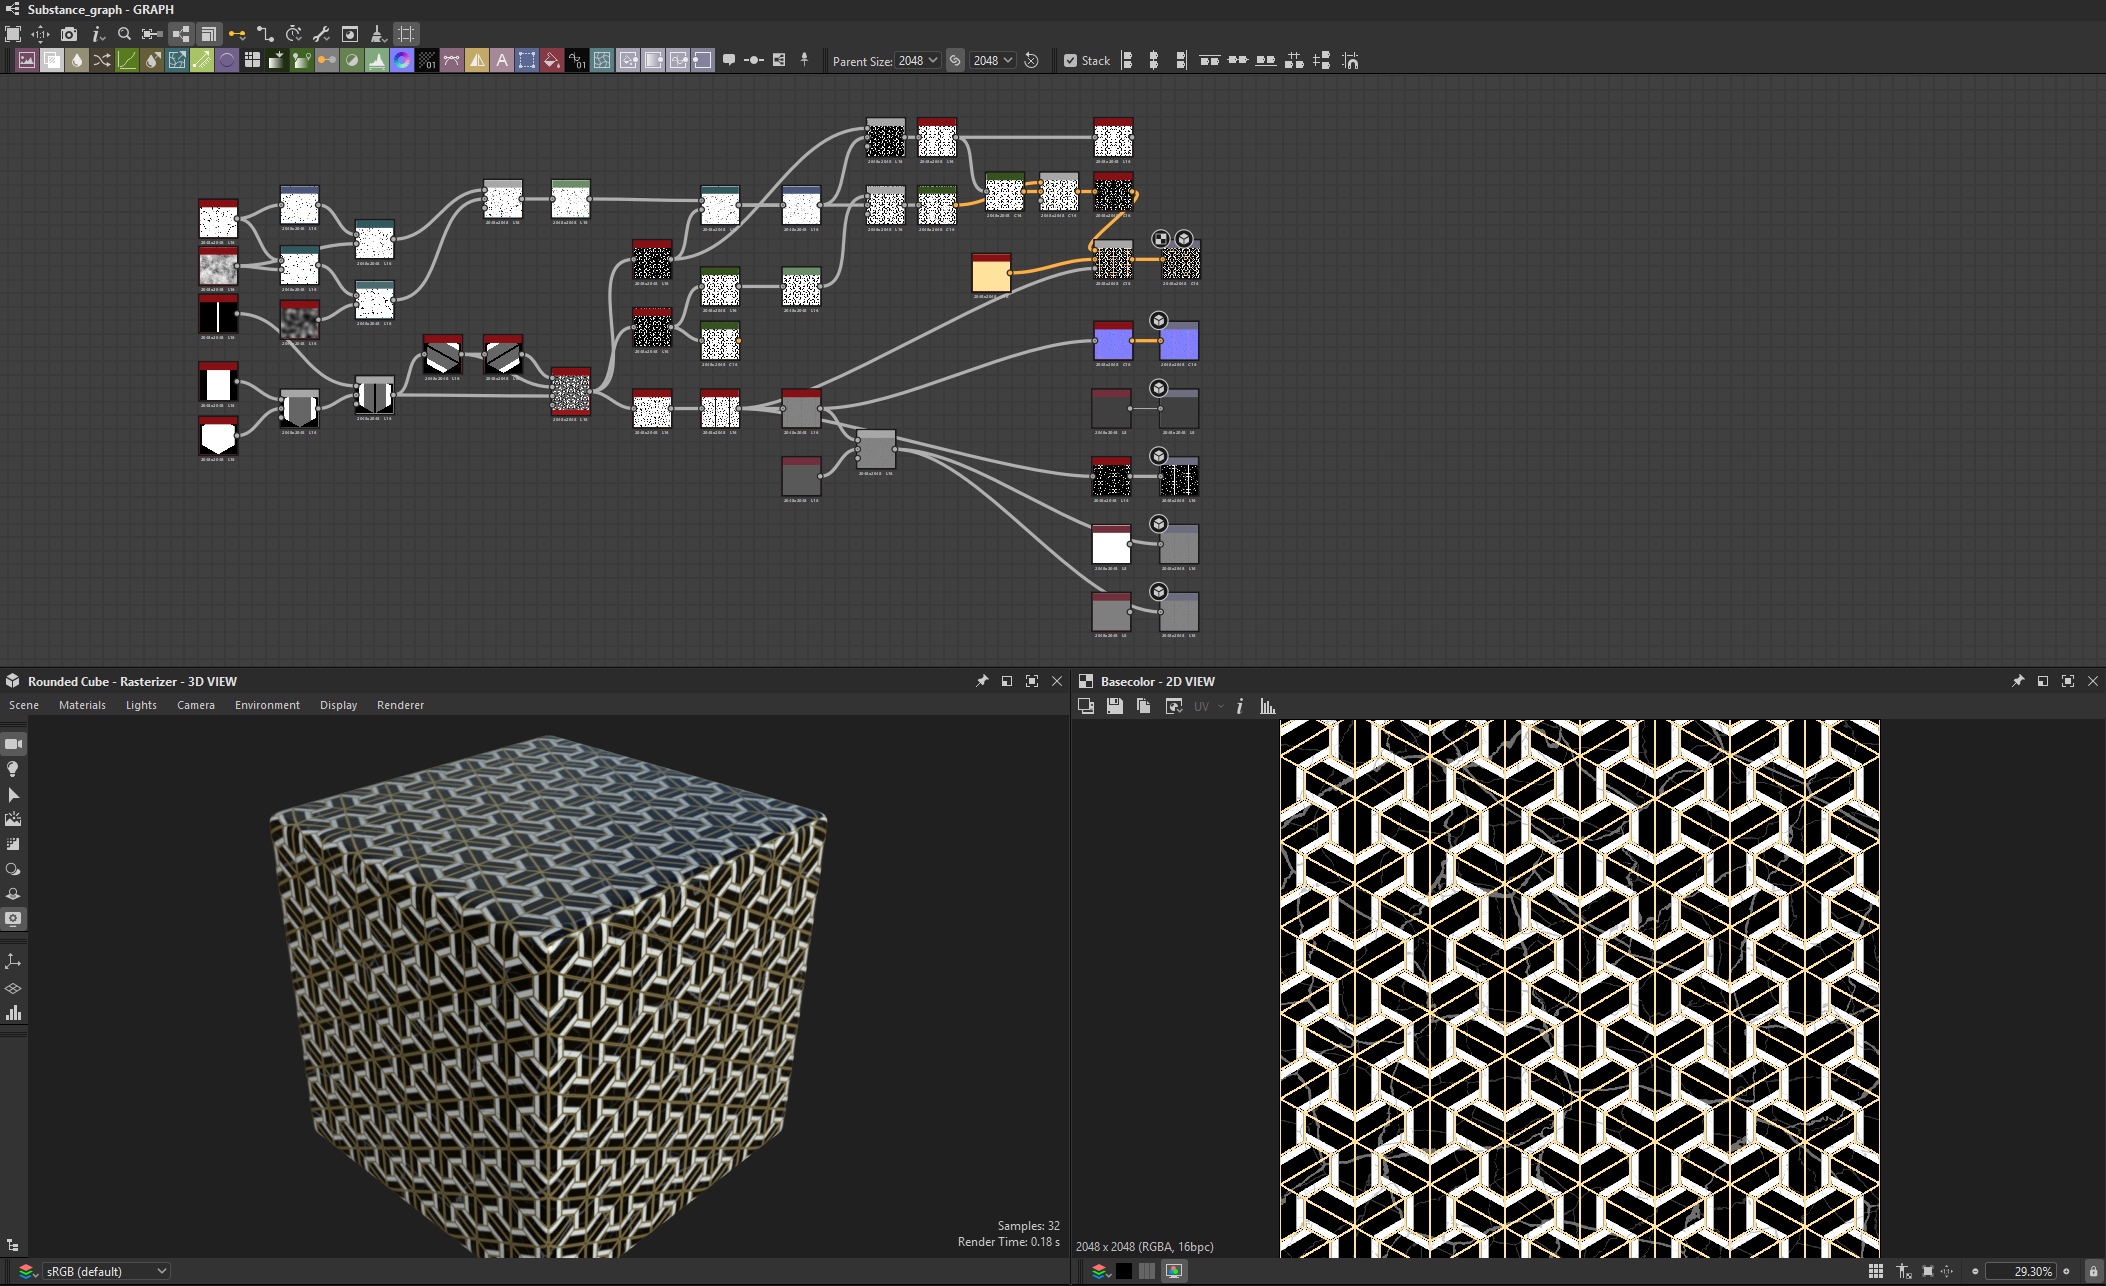Image resolution: width=2106 pixels, height=1286 pixels.
Task: Show histogram in 2D view
Action: [1268, 706]
